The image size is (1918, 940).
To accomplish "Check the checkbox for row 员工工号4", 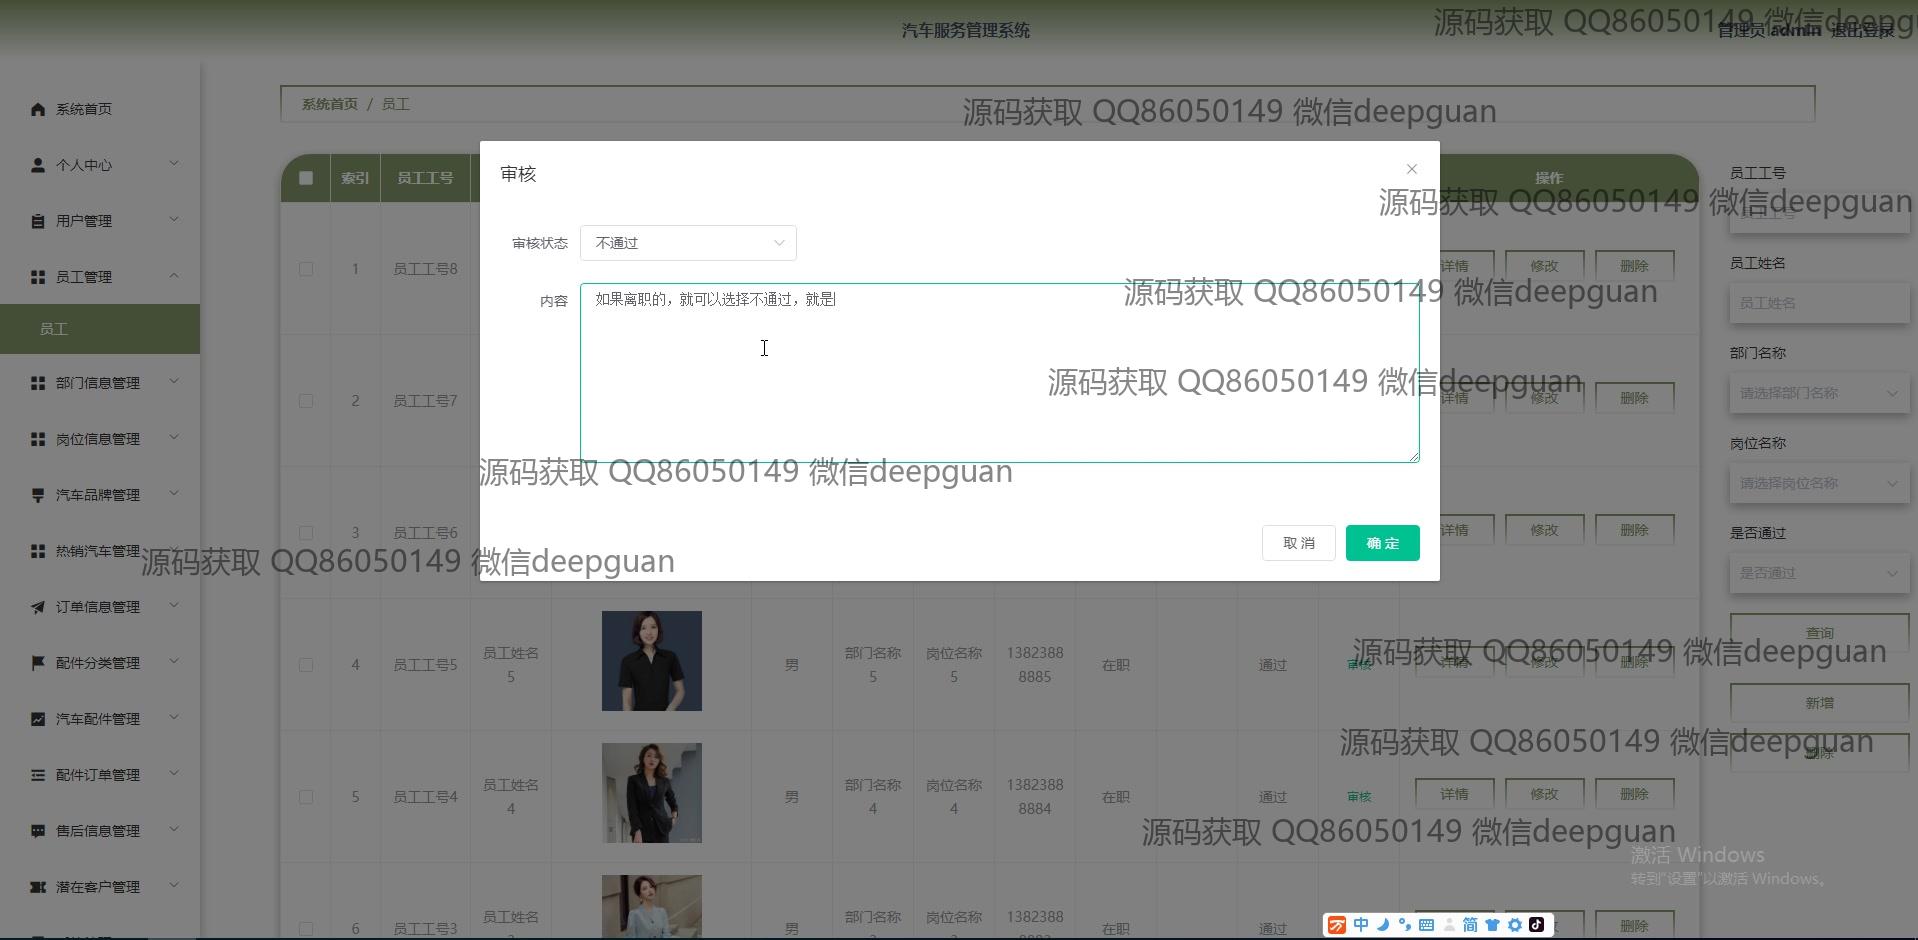I will click(306, 797).
